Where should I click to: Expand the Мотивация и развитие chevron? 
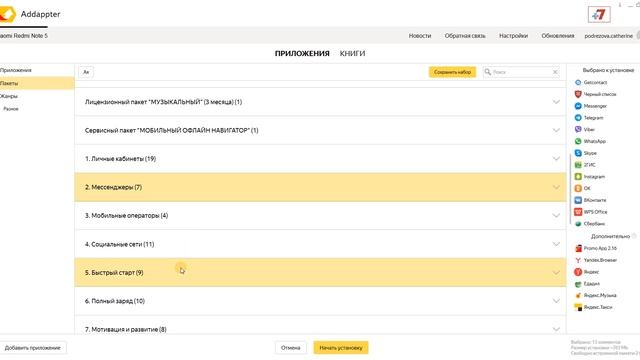pos(556,329)
